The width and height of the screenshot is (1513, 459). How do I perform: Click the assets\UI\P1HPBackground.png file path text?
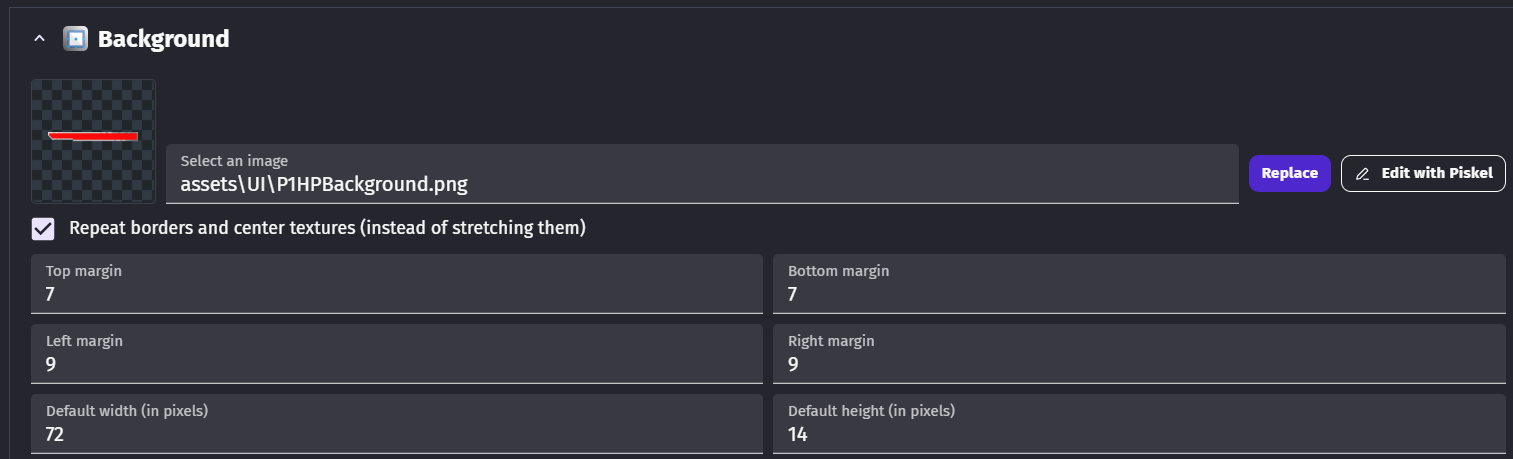pos(324,184)
